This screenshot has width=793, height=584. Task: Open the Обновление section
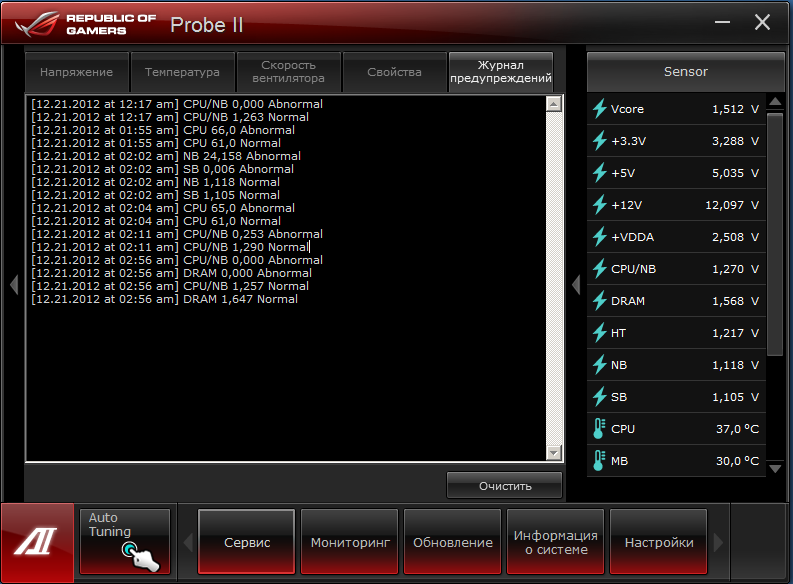pyautogui.click(x=453, y=542)
